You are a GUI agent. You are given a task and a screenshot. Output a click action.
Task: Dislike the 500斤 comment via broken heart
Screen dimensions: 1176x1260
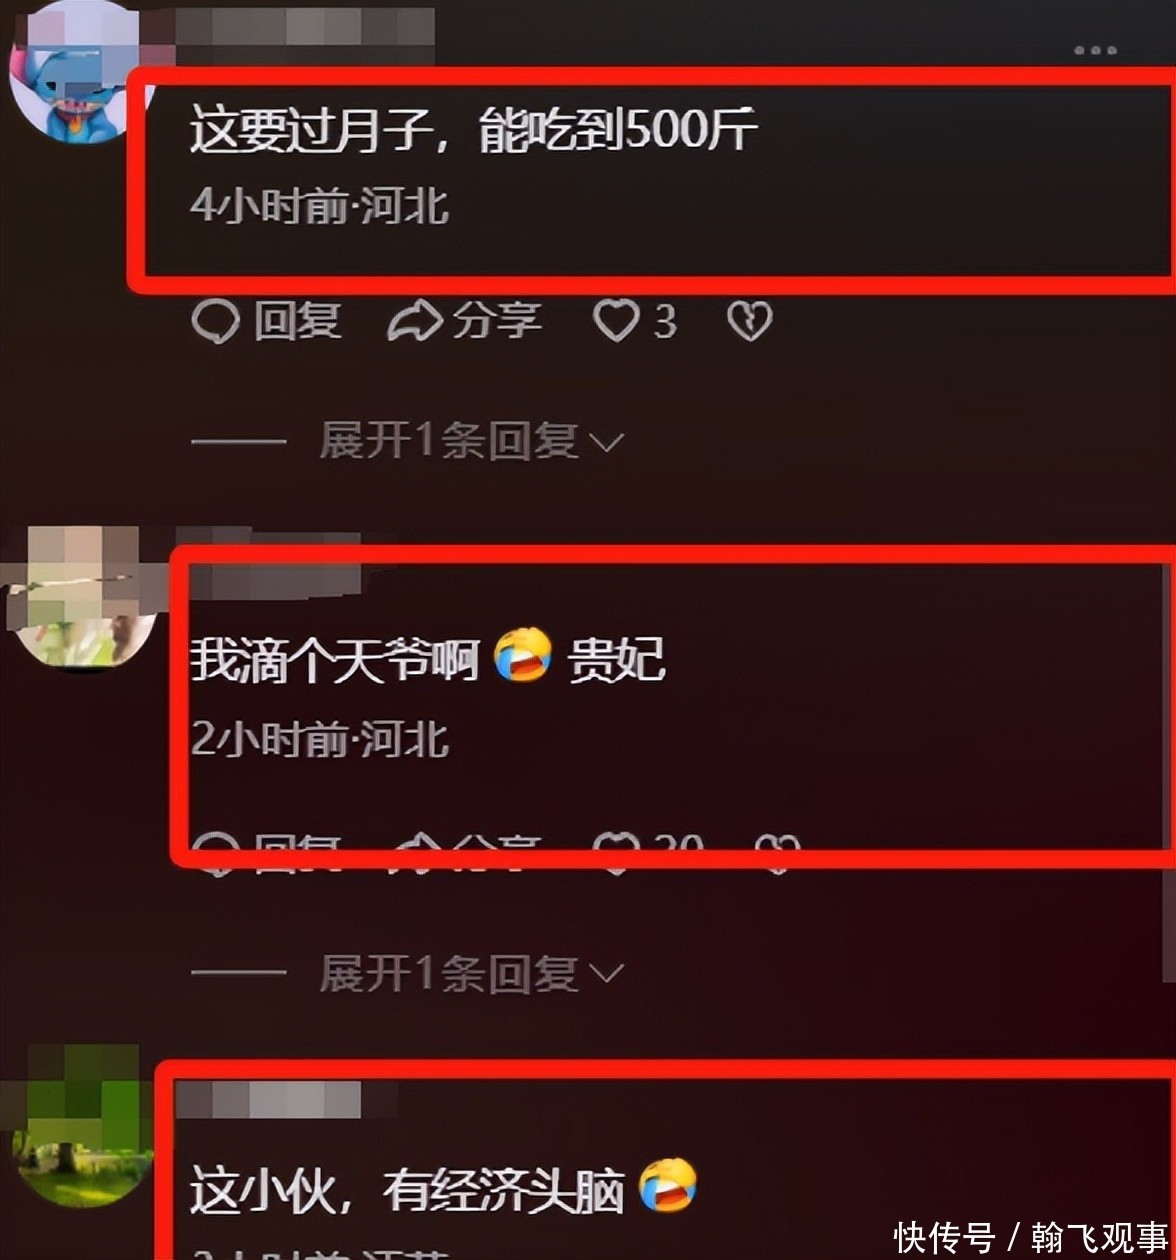[750, 322]
